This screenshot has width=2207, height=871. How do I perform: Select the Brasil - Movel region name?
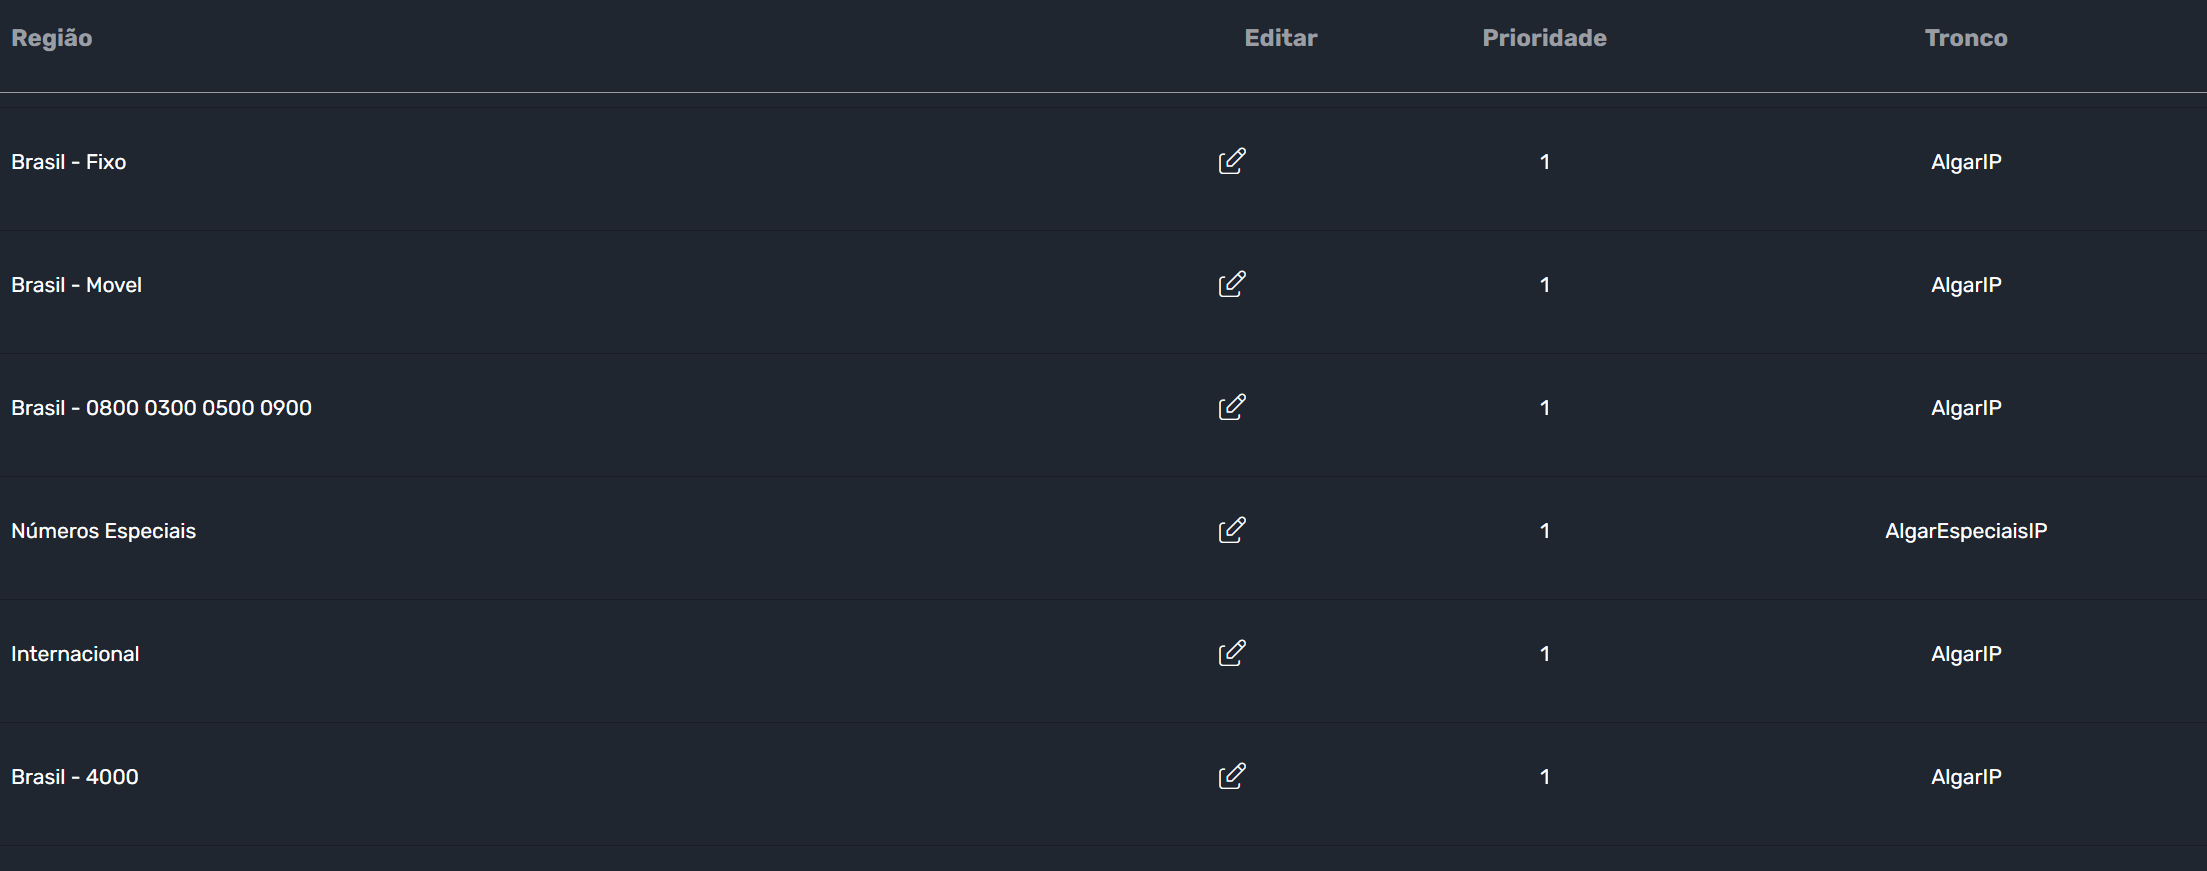click(76, 285)
